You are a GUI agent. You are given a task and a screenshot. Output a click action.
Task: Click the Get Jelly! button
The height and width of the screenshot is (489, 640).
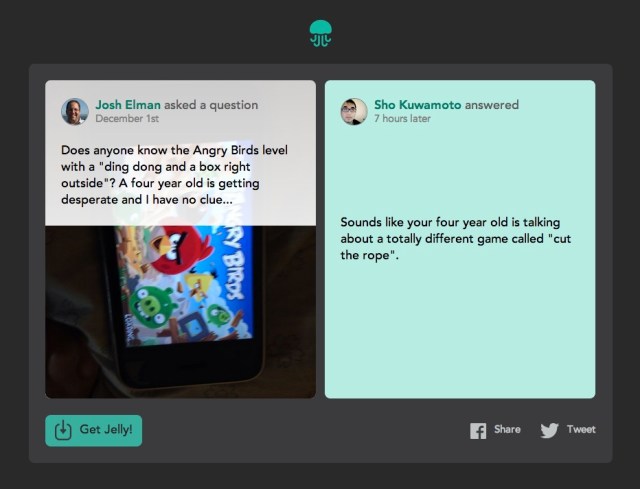(93, 431)
